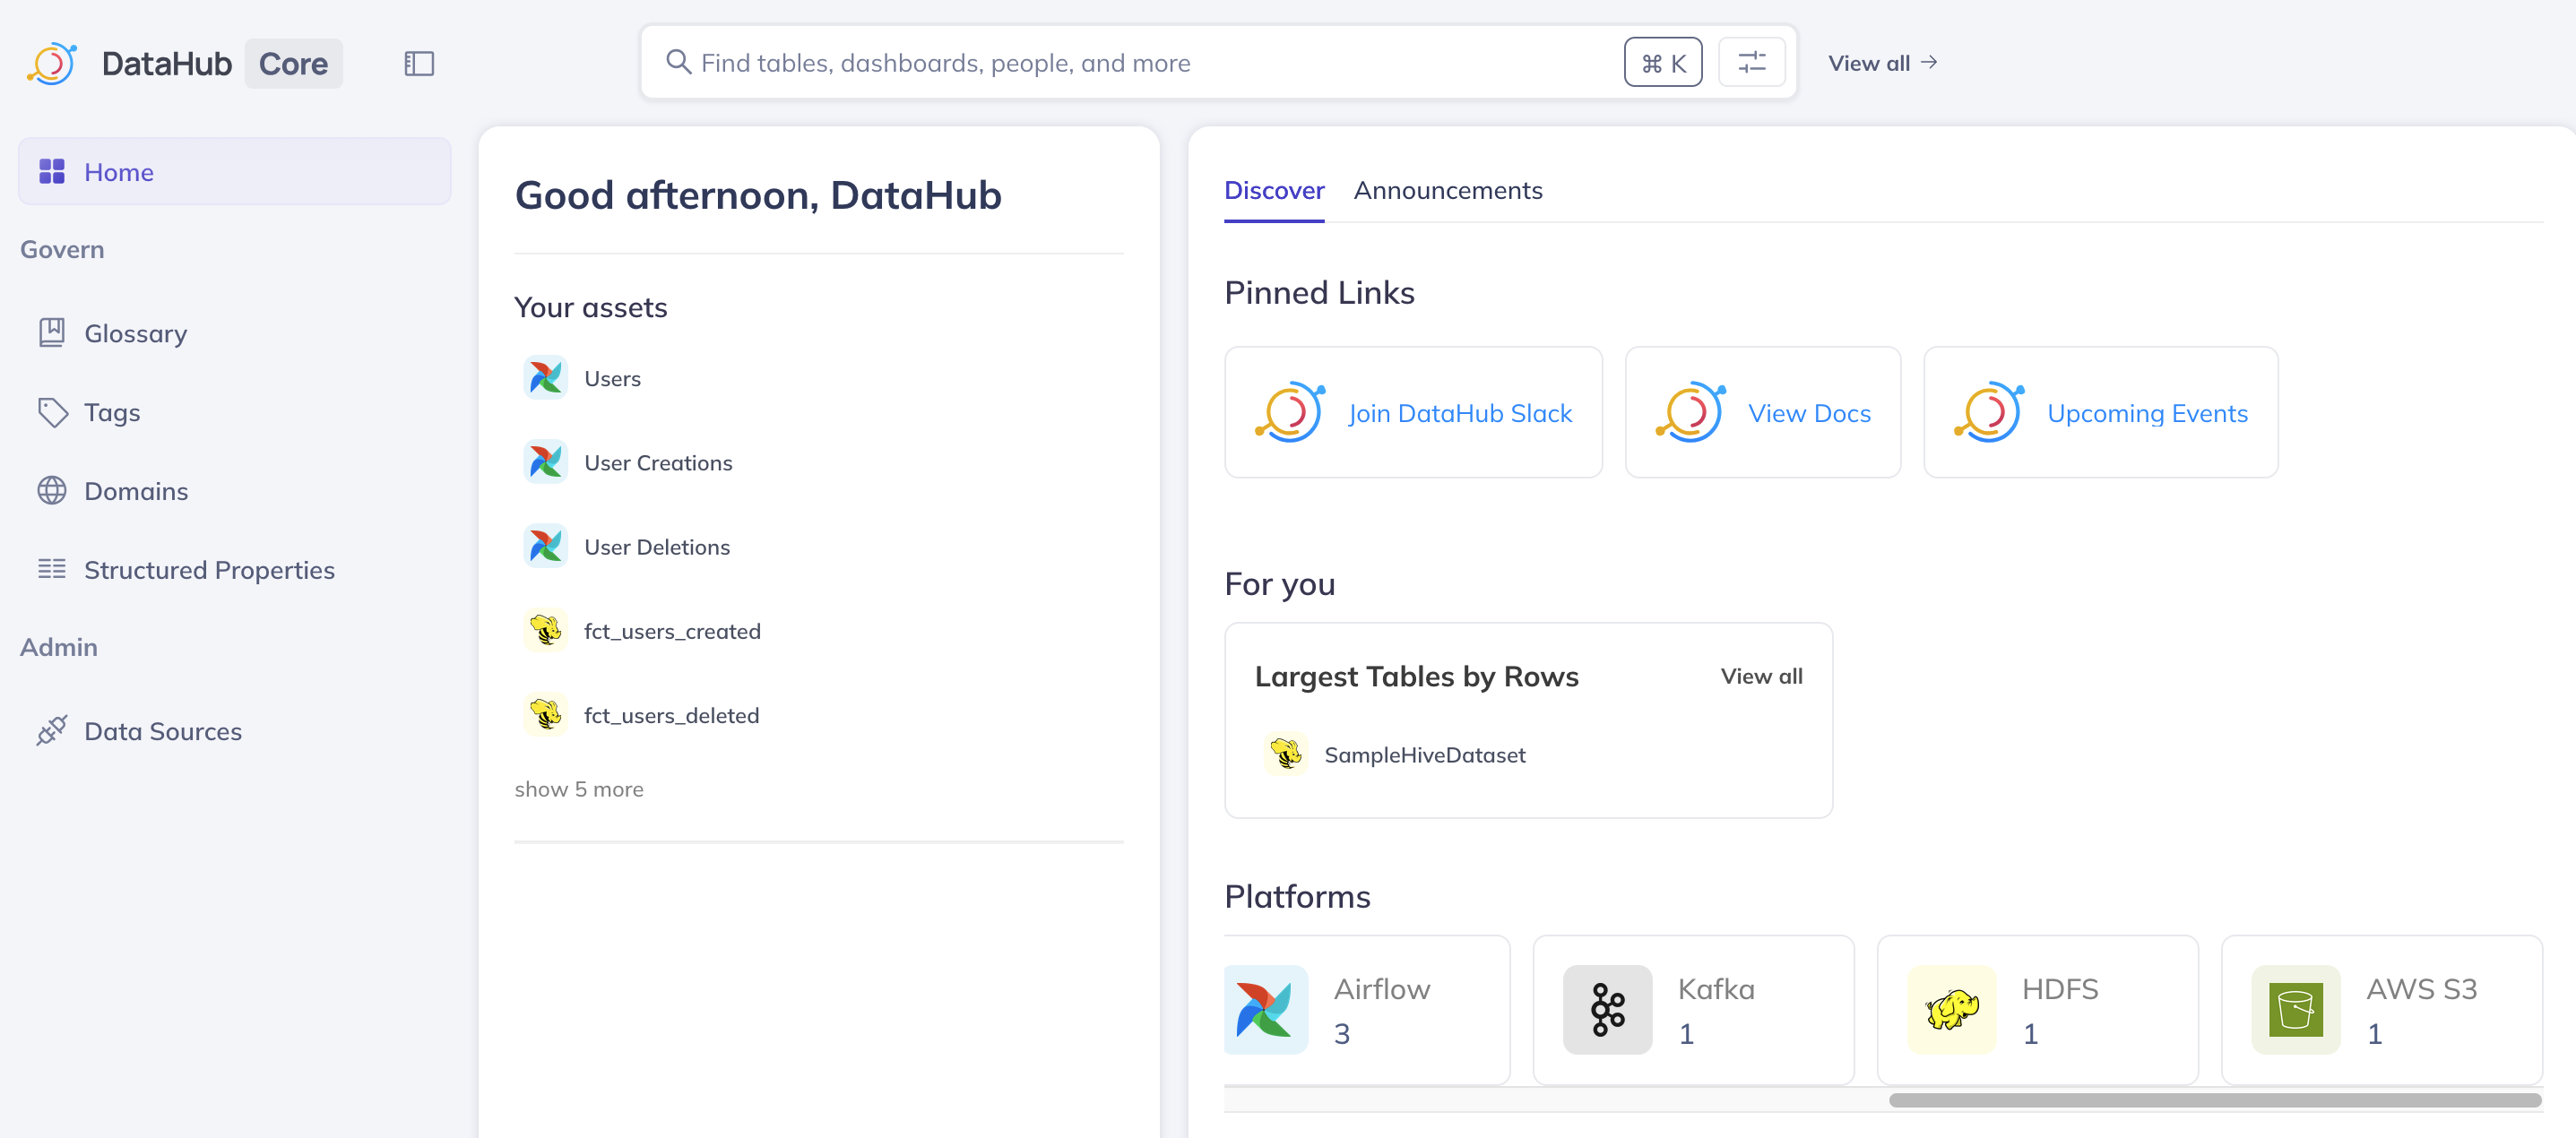Image resolution: width=2576 pixels, height=1138 pixels.
Task: Open Structured Properties section
Action: point(209,570)
